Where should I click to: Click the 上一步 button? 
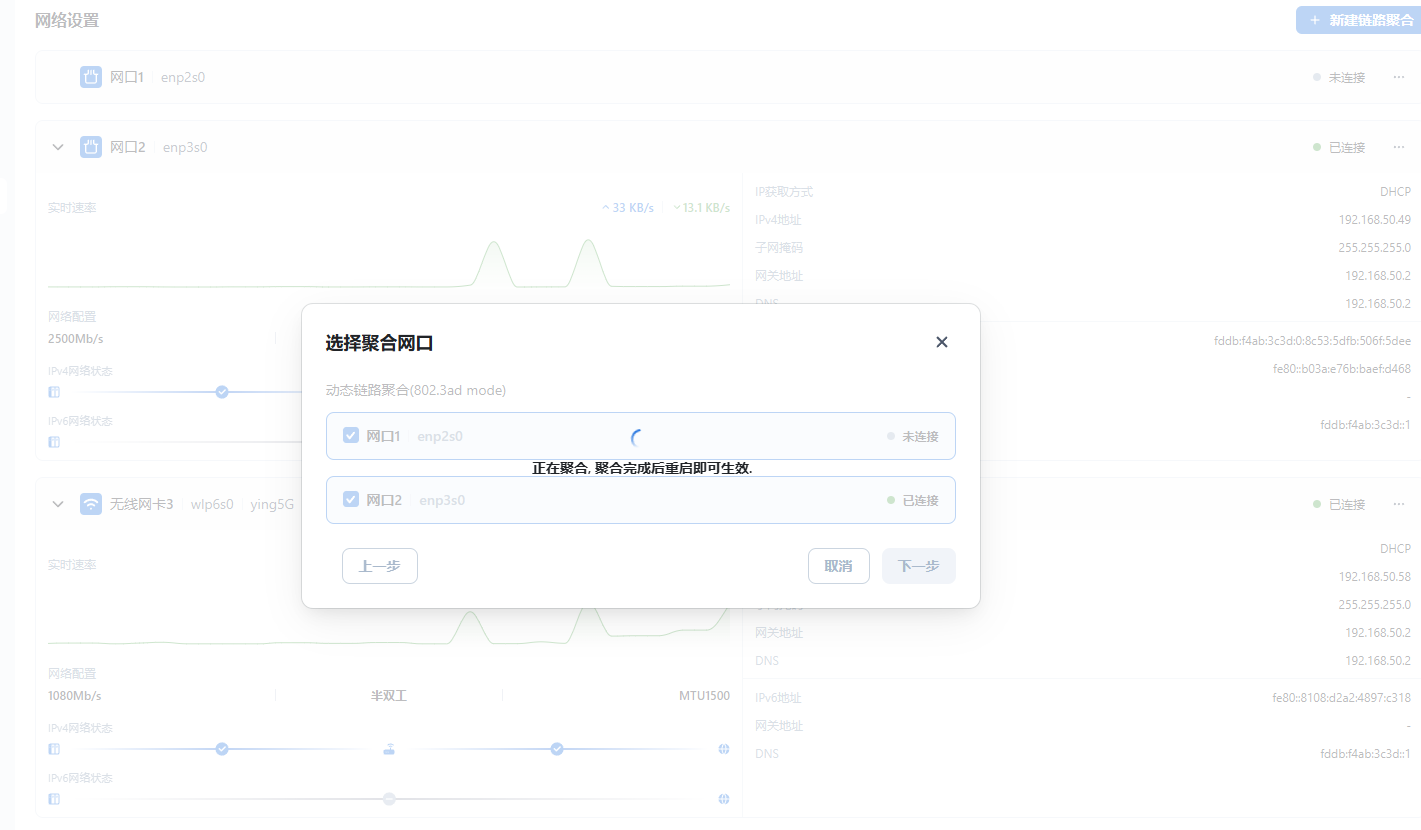(x=379, y=566)
